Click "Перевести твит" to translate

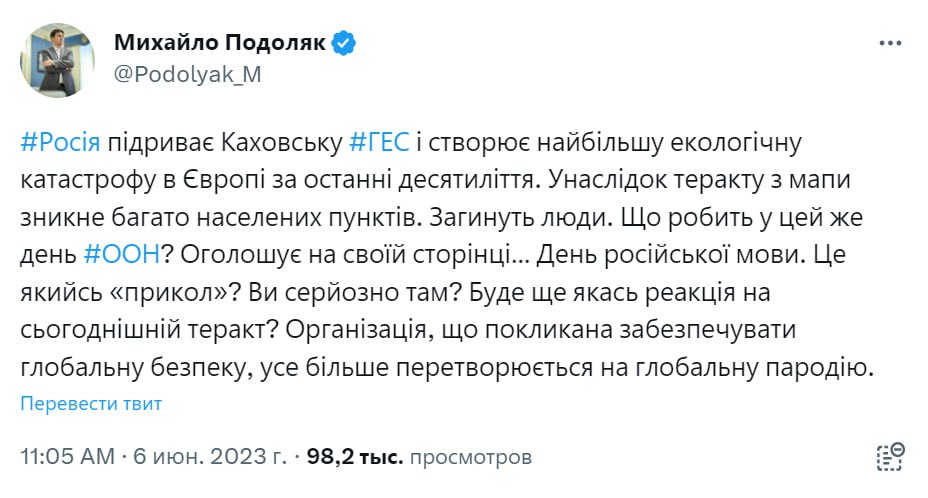91,404
